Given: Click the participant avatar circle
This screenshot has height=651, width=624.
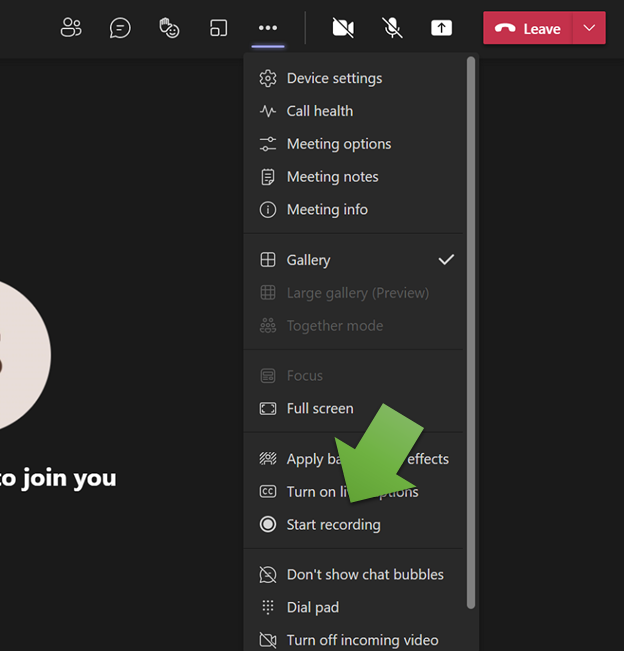Looking at the screenshot, I should (25, 355).
